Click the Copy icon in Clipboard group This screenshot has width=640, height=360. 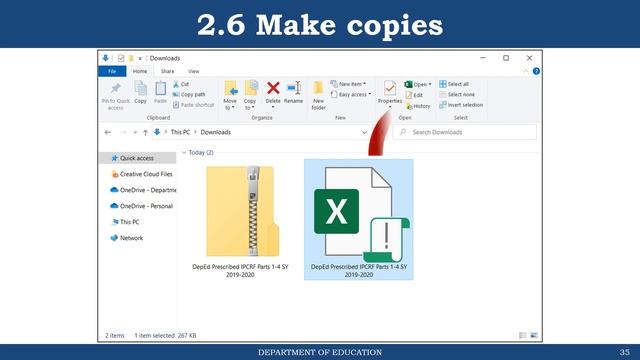[x=140, y=88]
